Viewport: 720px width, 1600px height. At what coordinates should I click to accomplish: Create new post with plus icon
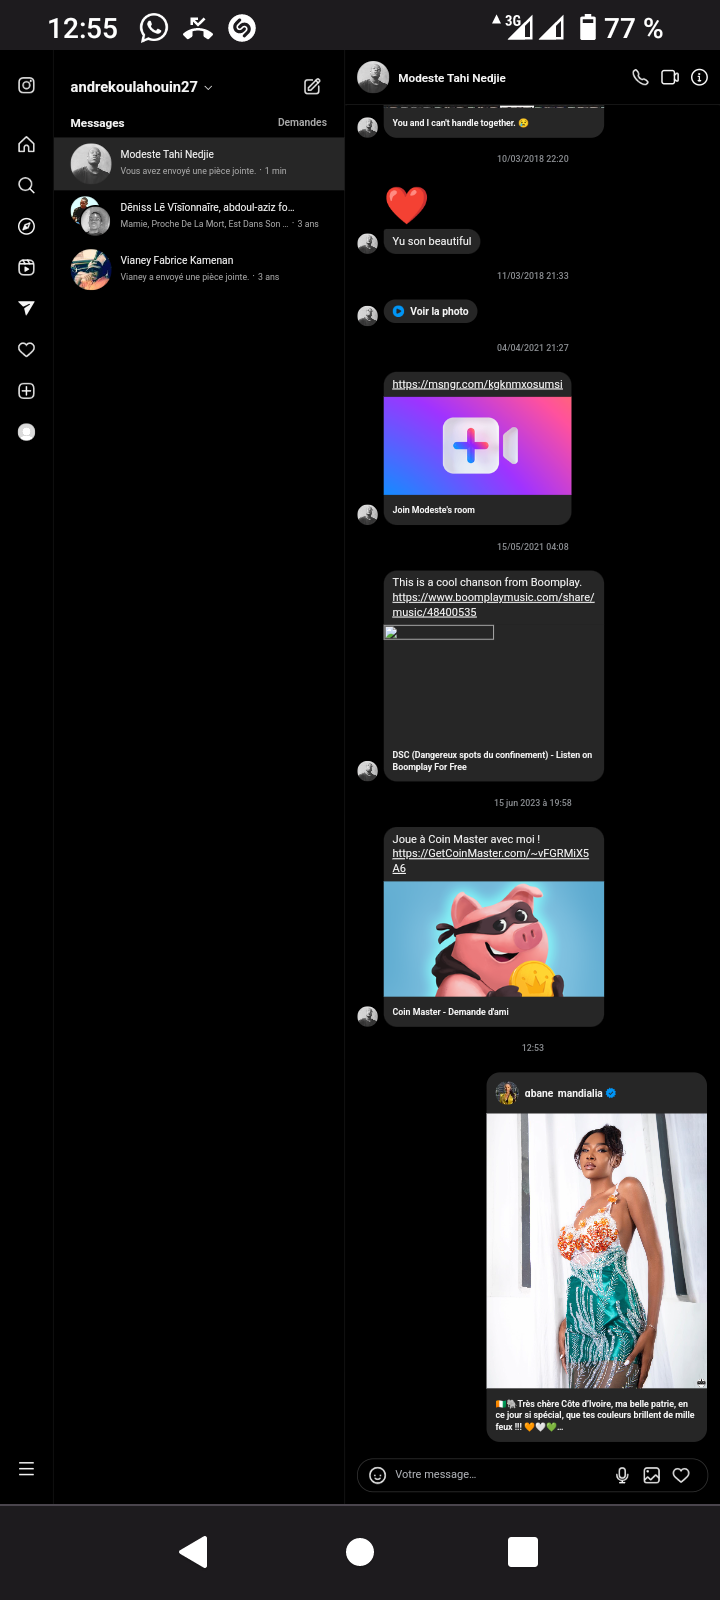(x=27, y=391)
